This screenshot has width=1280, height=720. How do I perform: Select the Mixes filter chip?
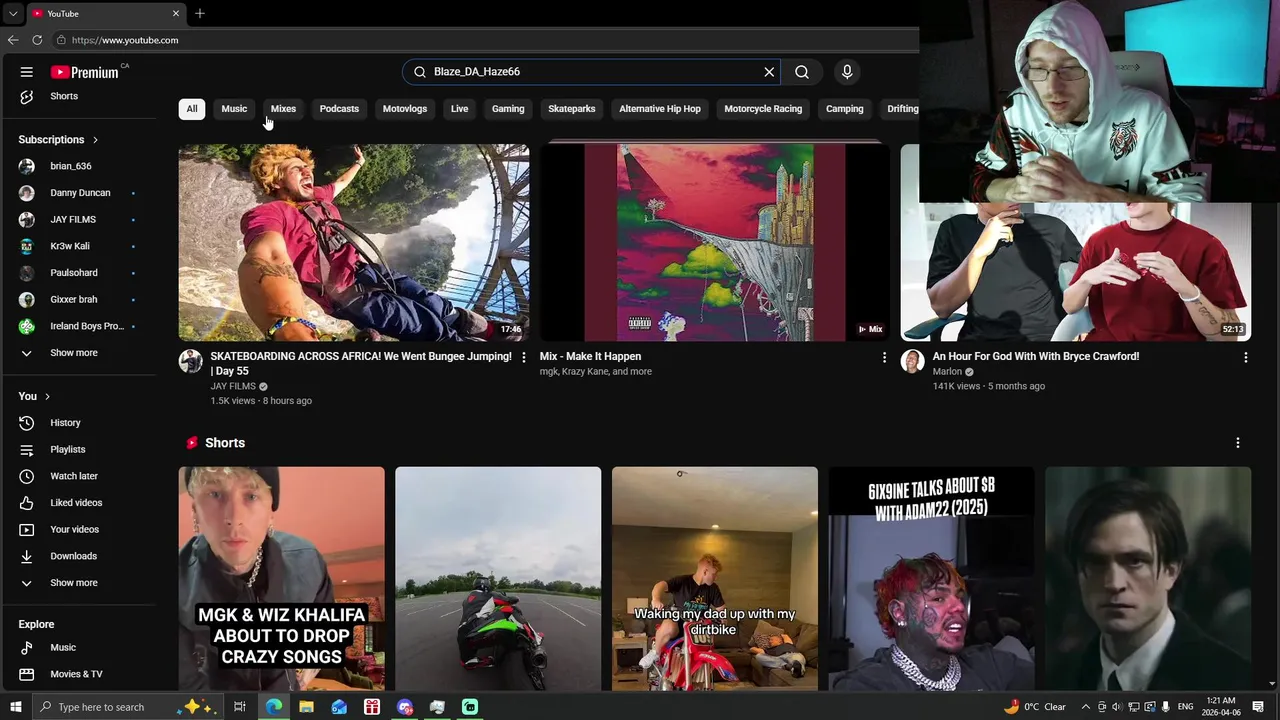coord(283,109)
